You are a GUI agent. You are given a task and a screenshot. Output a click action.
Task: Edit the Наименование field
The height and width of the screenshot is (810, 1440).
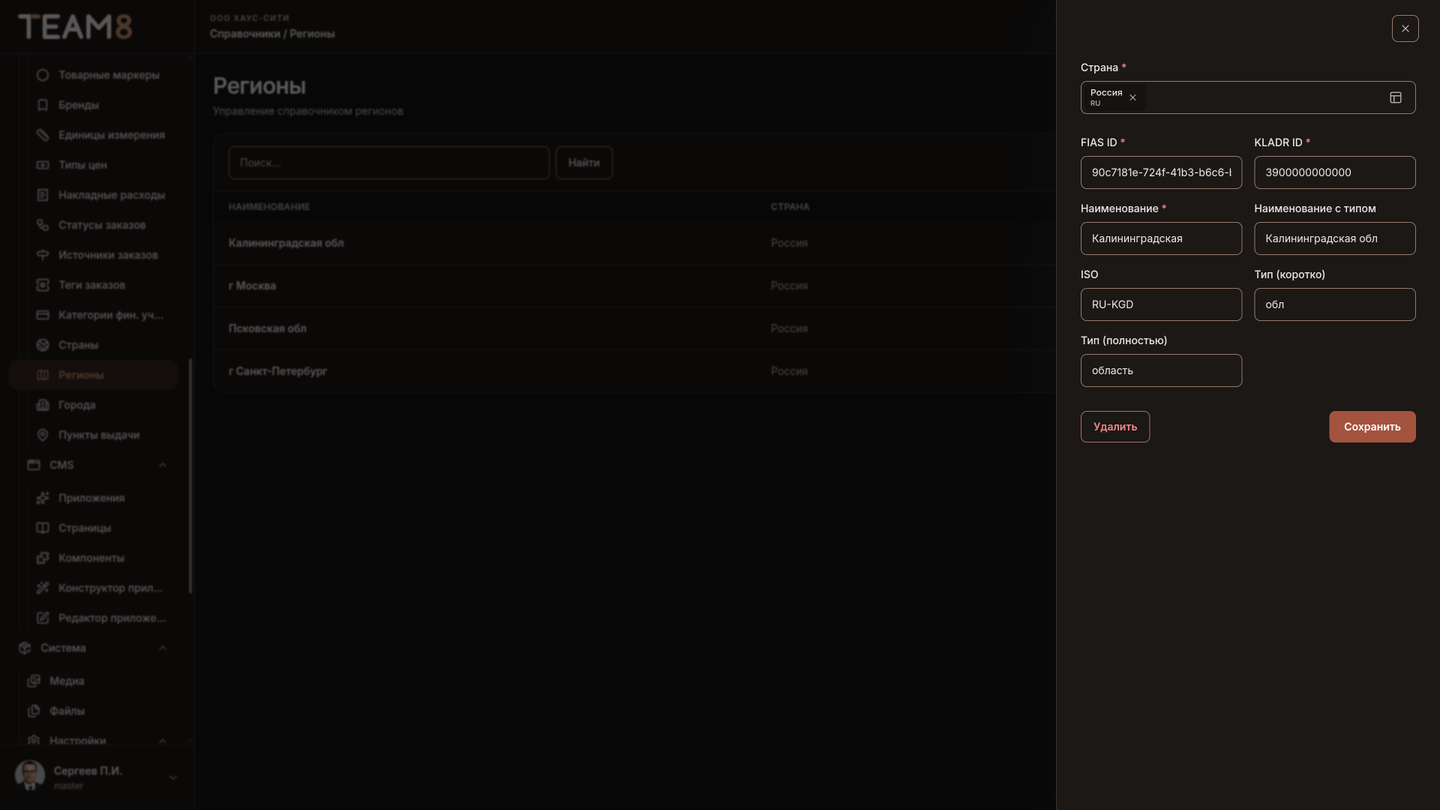[x=1161, y=238]
